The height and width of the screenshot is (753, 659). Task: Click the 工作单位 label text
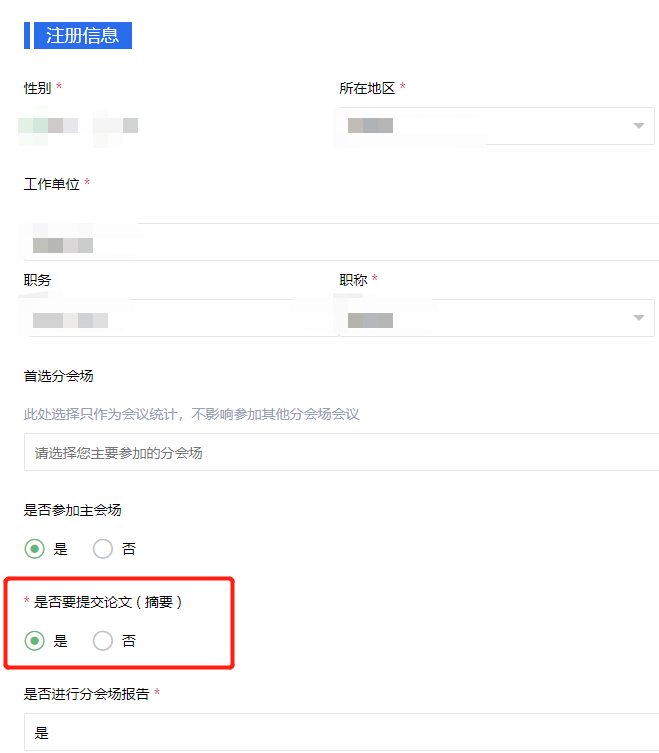click(52, 184)
